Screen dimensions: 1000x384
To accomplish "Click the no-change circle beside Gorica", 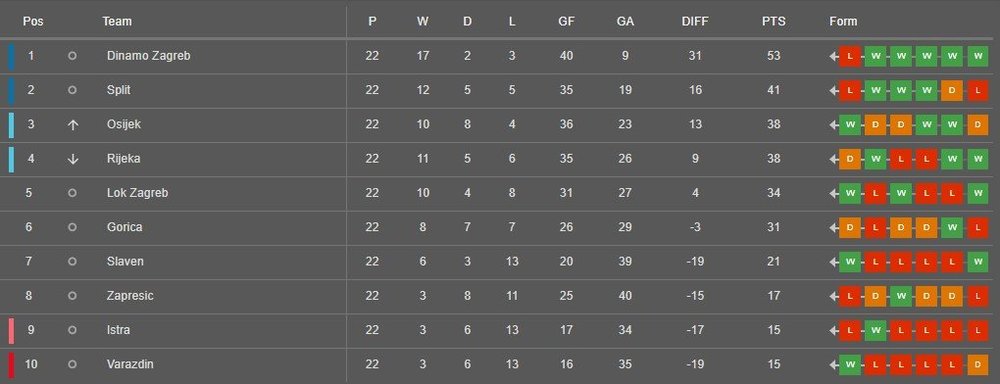I will (x=72, y=227).
